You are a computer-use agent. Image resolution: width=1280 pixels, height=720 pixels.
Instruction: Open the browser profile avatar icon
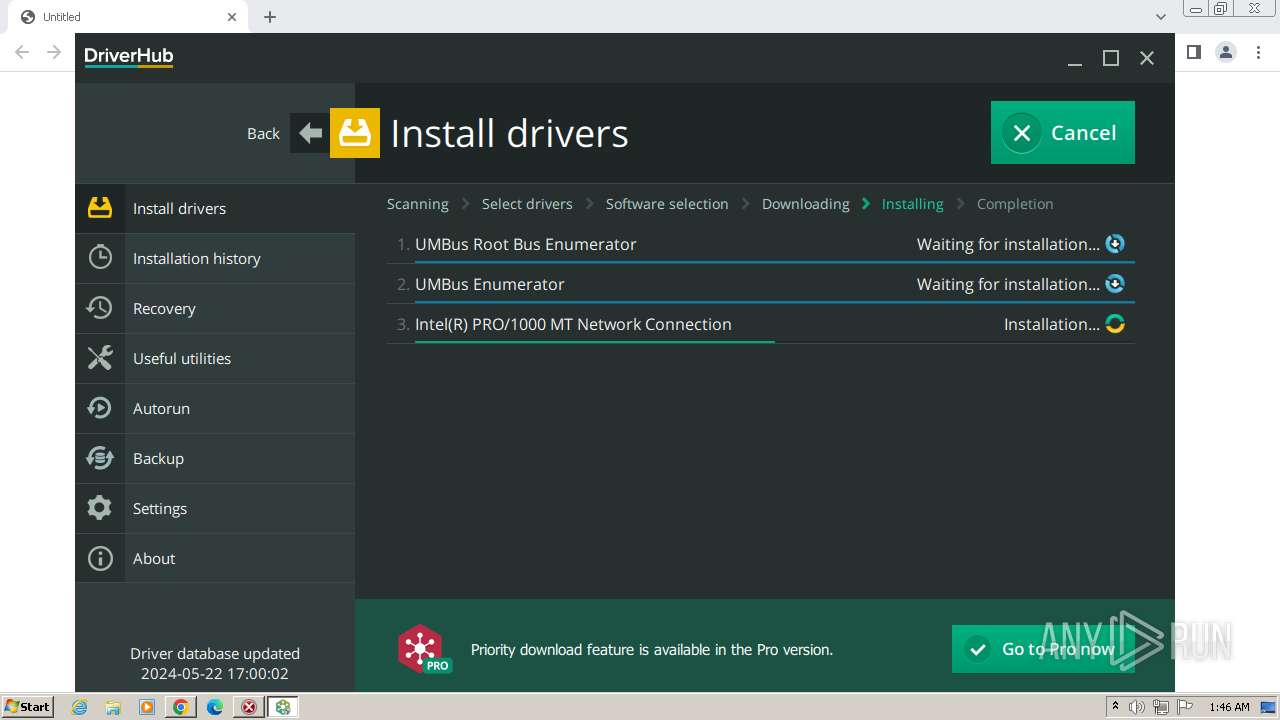click(x=1226, y=52)
